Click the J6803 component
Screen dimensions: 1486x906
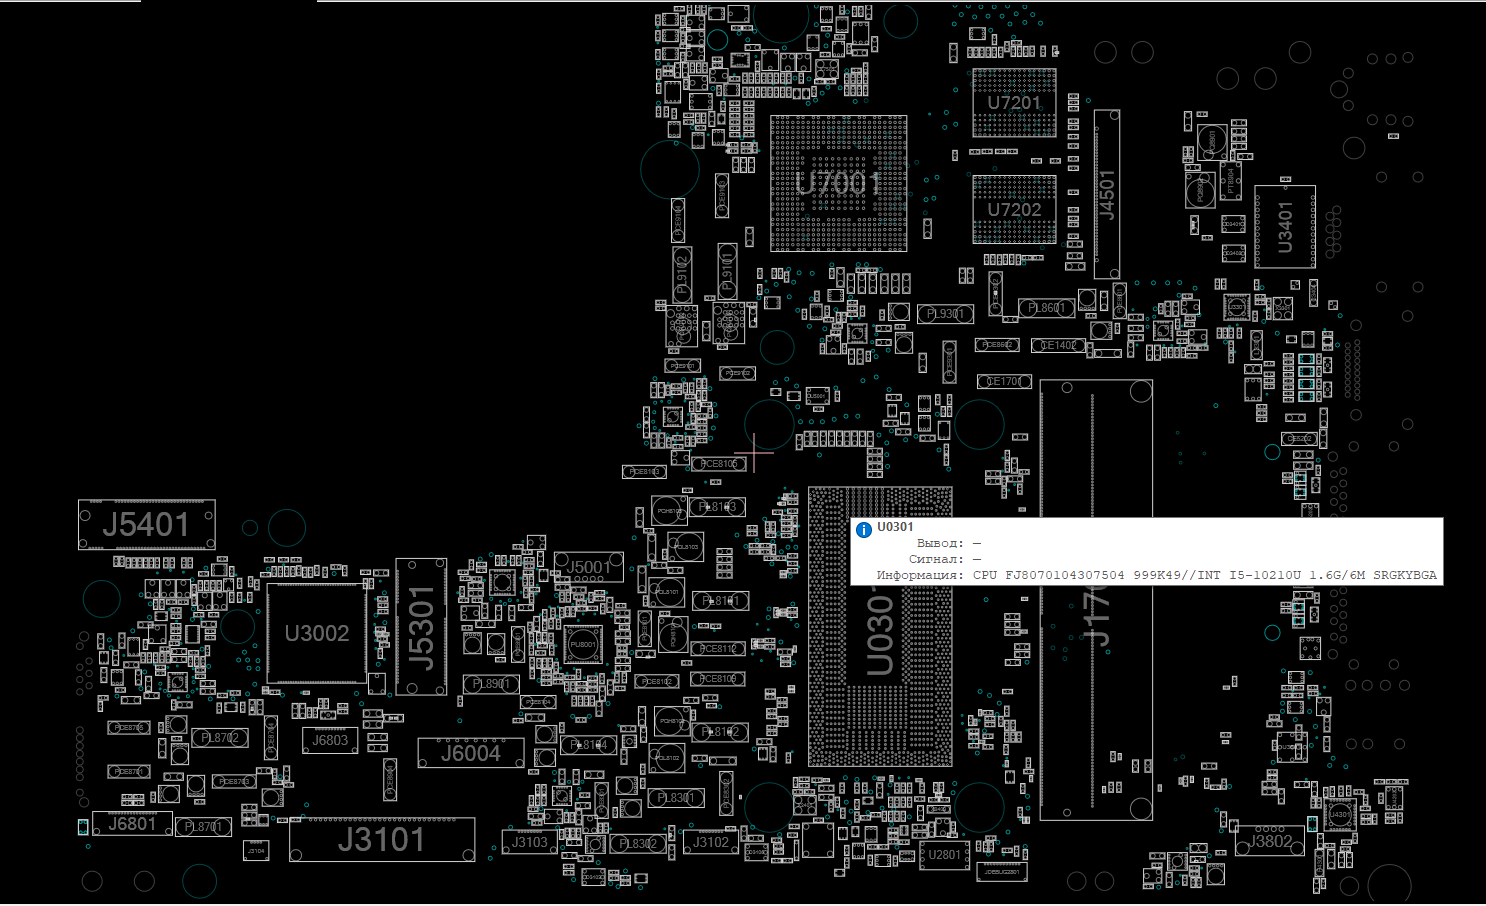[330, 741]
